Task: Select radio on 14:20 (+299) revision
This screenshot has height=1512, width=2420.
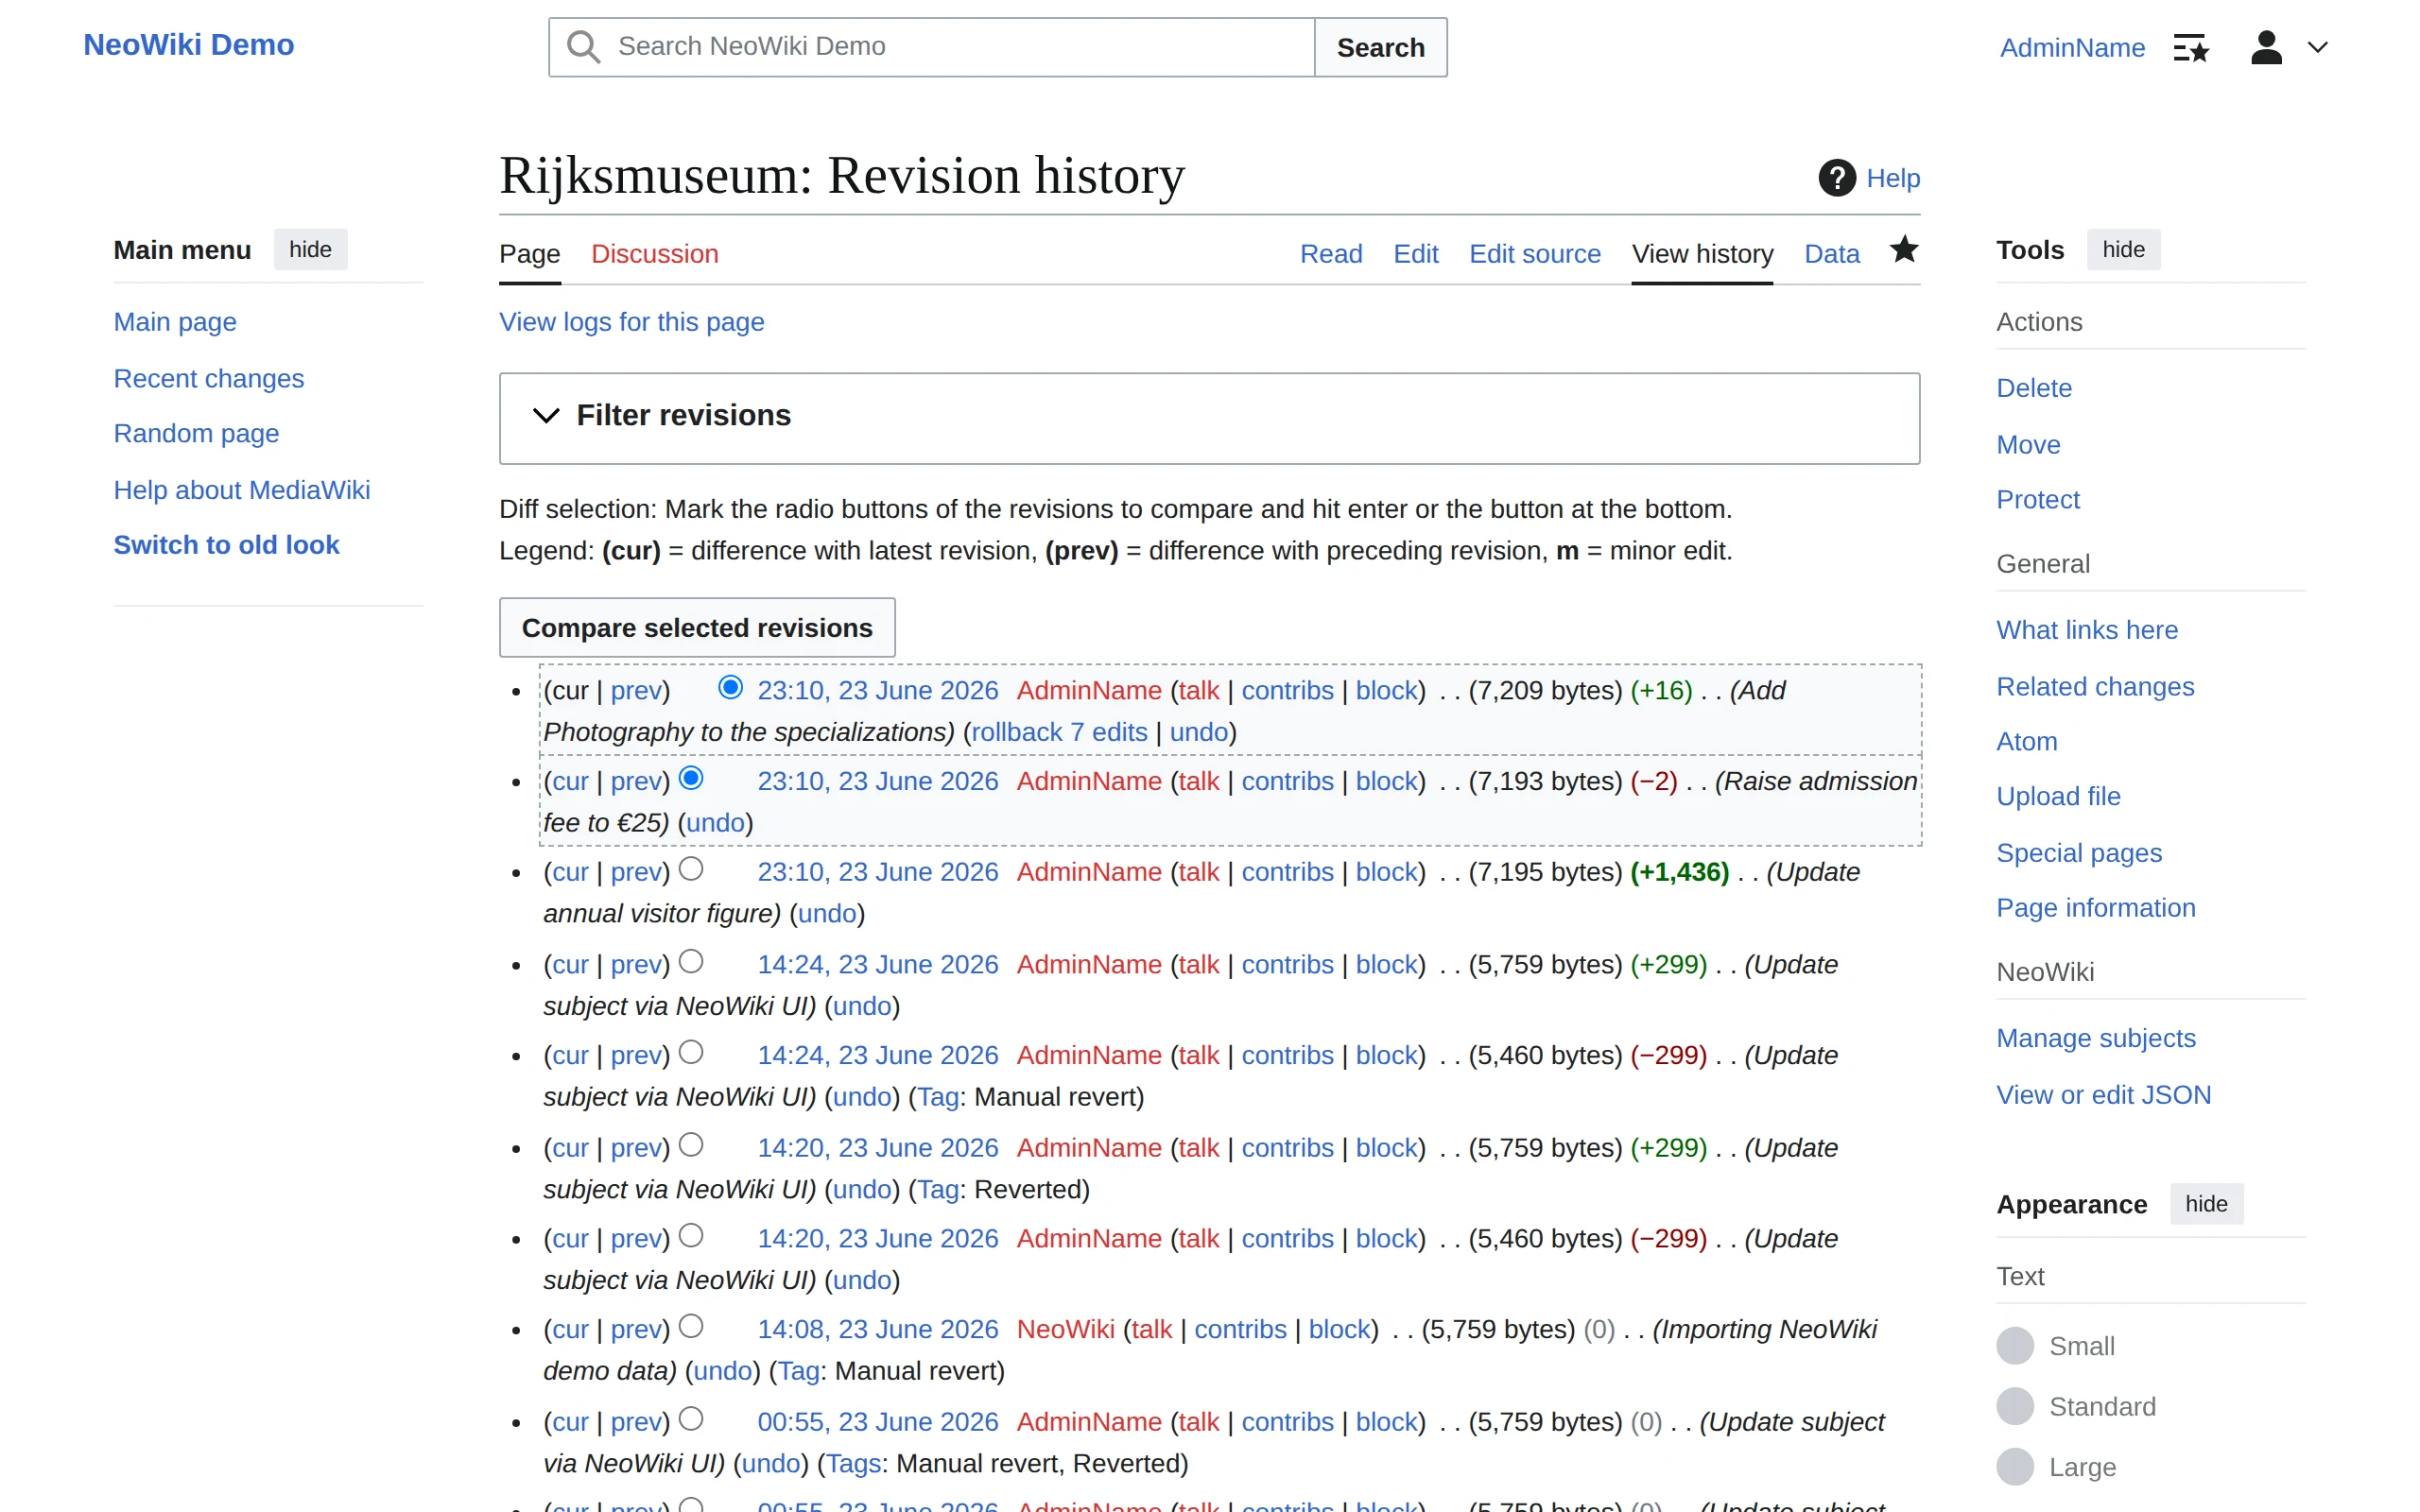Action: [x=691, y=1144]
